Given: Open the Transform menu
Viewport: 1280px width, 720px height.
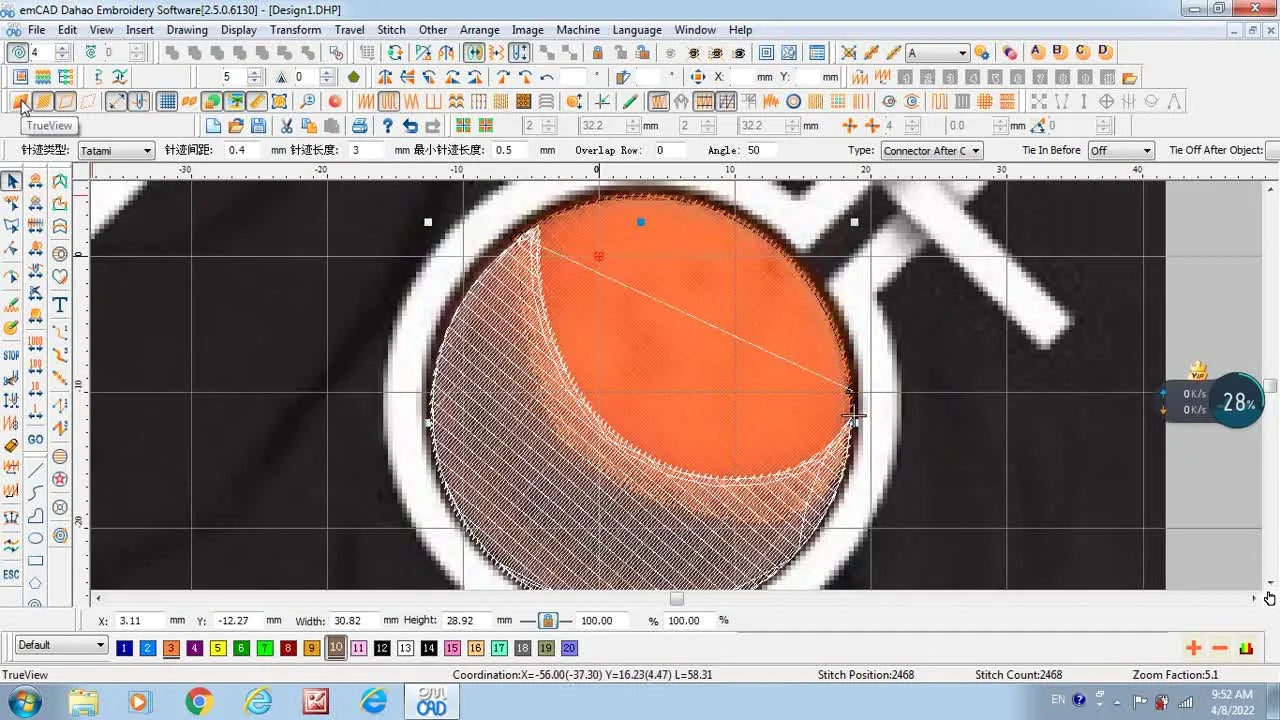Looking at the screenshot, I should click(295, 29).
